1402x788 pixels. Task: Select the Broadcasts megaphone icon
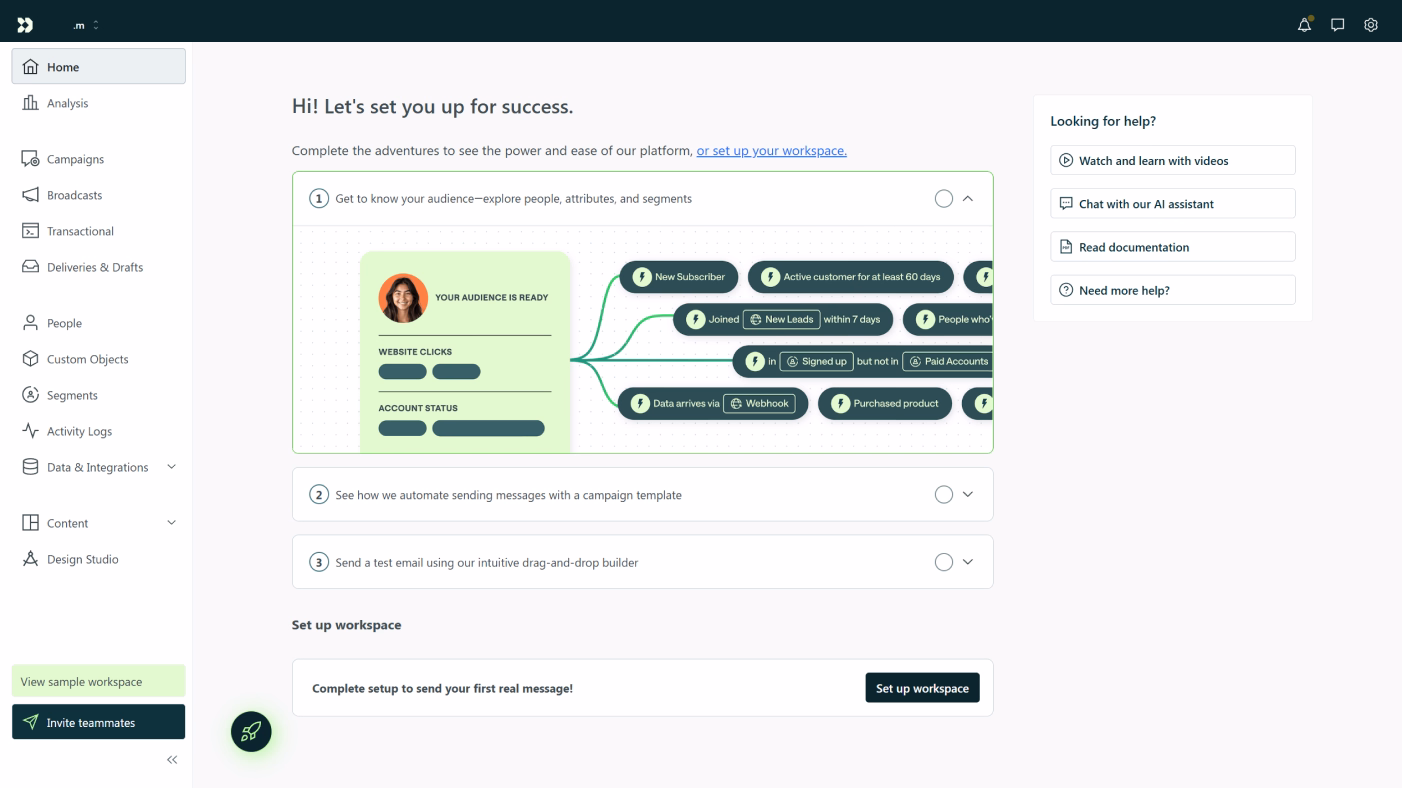click(x=31, y=195)
